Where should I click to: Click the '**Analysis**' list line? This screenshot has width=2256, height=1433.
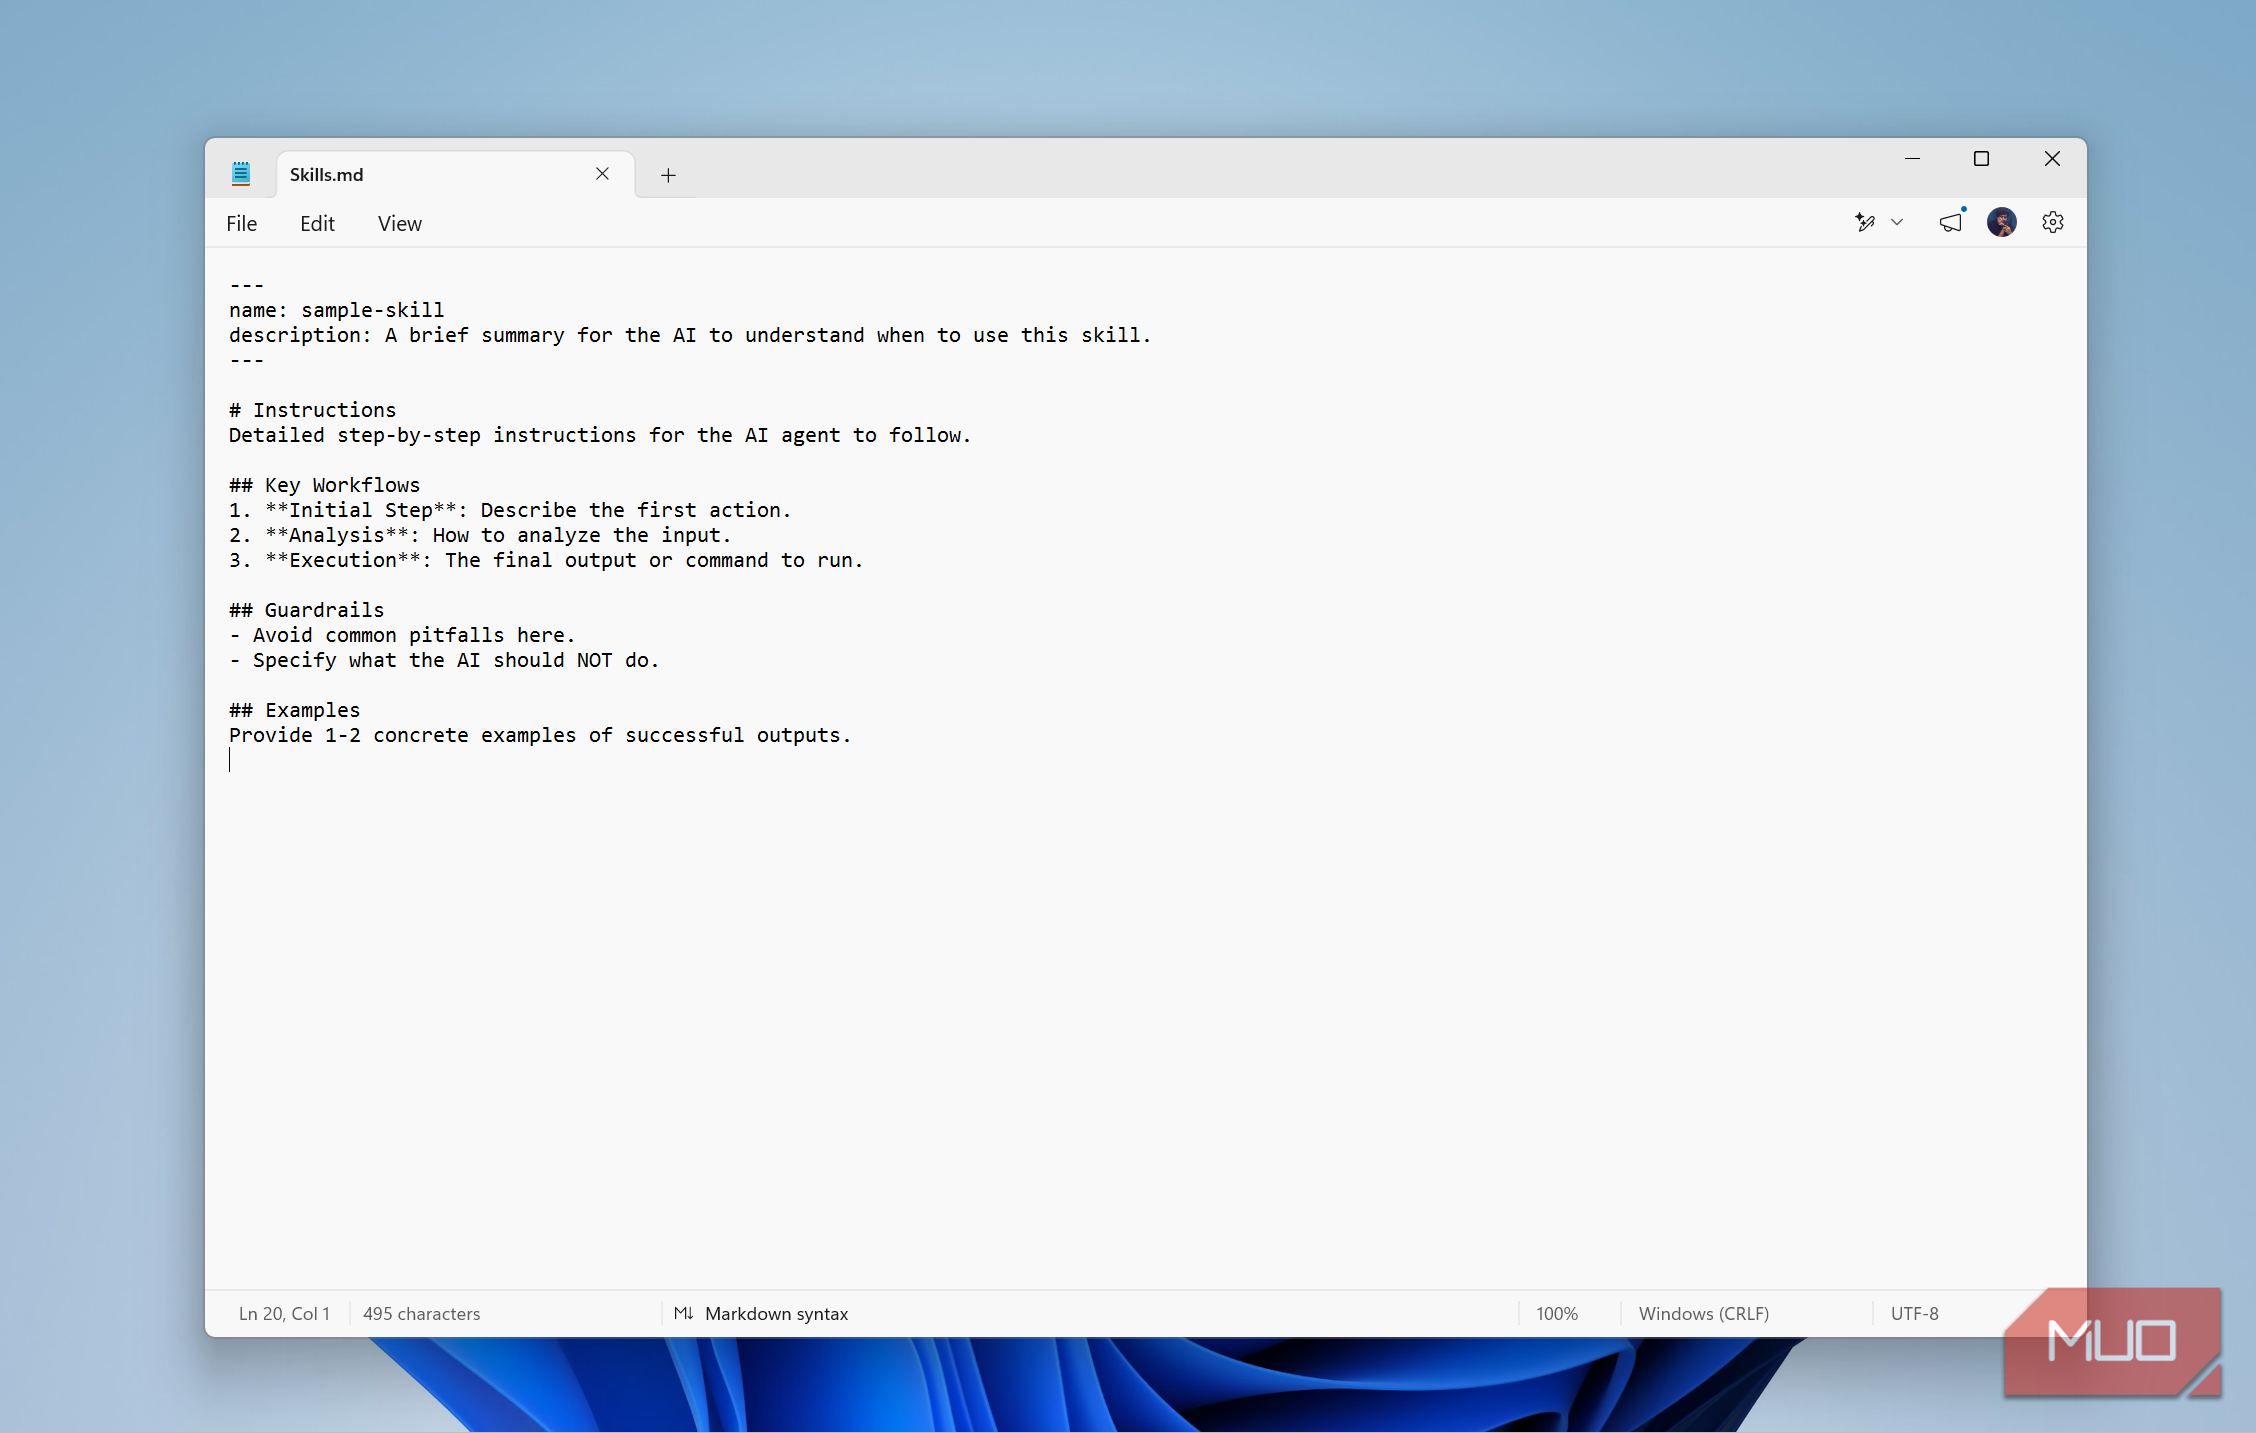(480, 535)
